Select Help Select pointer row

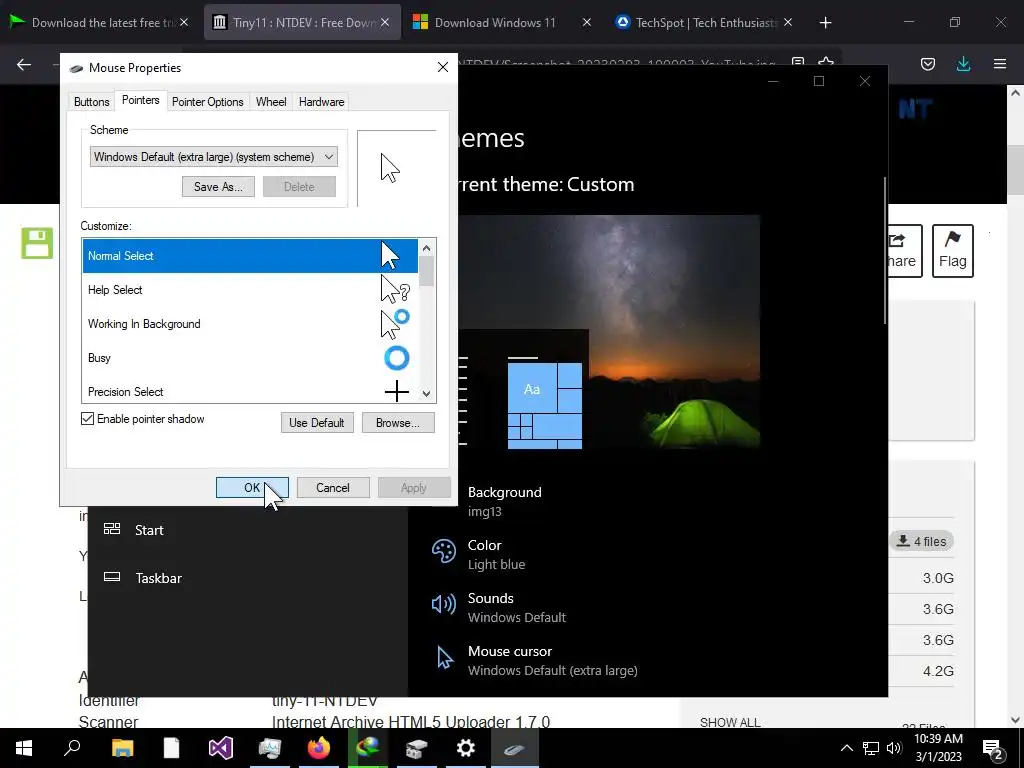250,290
